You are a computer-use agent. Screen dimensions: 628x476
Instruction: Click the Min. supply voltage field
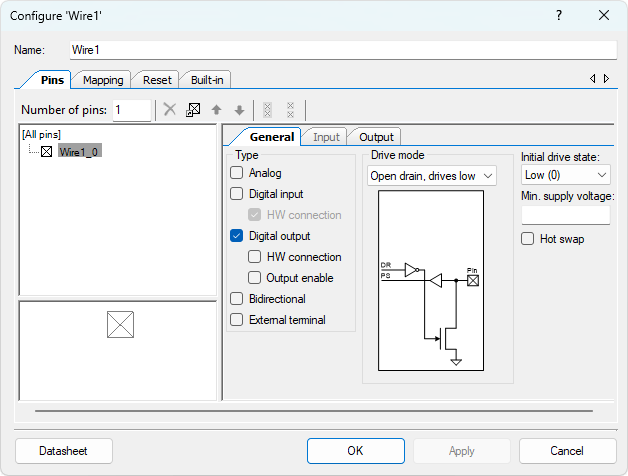coord(566,215)
